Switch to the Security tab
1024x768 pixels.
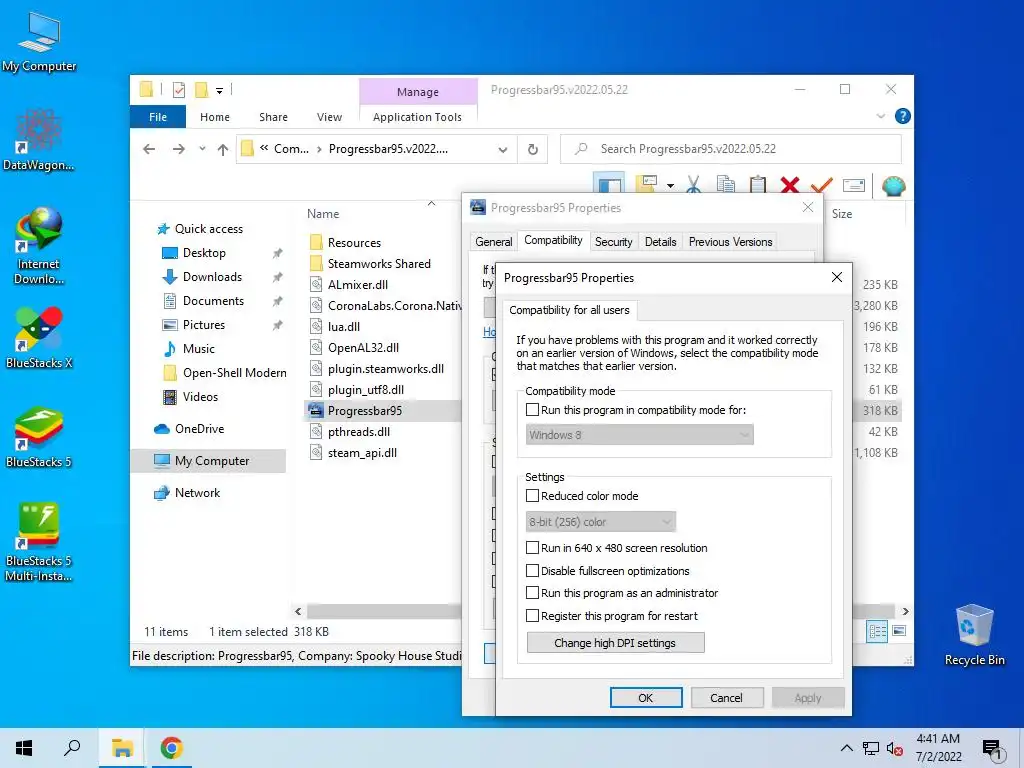tap(613, 242)
